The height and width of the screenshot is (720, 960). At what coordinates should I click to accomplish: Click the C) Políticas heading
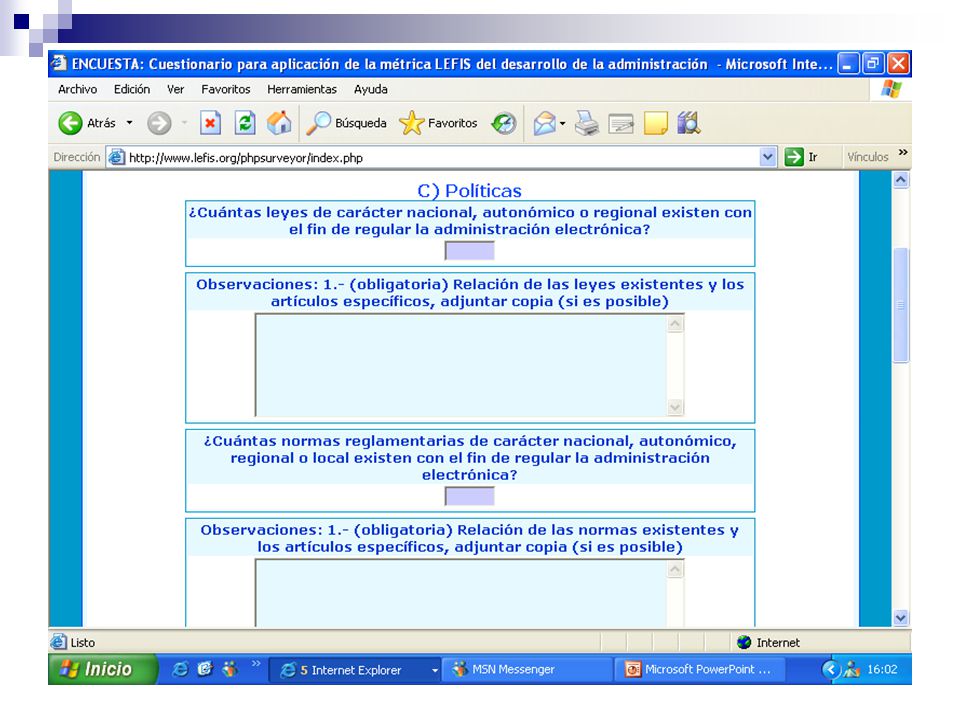pos(470,191)
